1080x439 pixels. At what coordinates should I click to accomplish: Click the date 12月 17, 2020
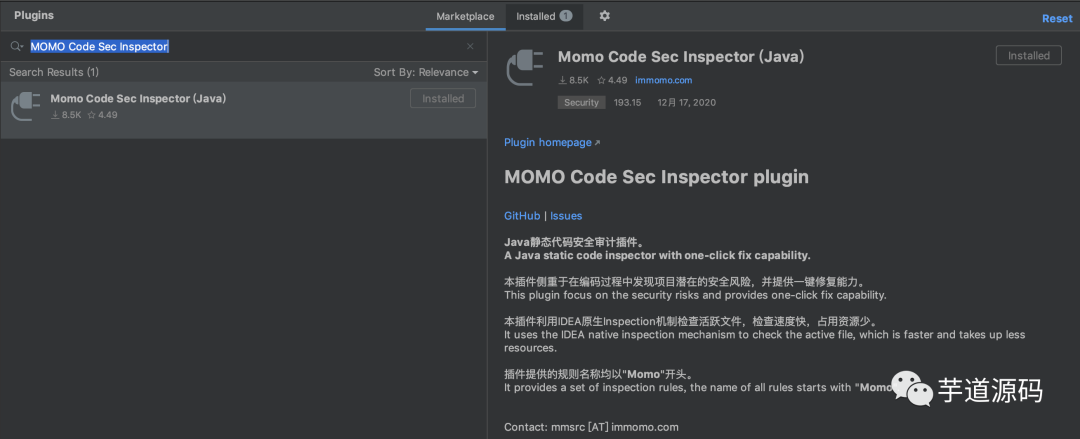(687, 103)
